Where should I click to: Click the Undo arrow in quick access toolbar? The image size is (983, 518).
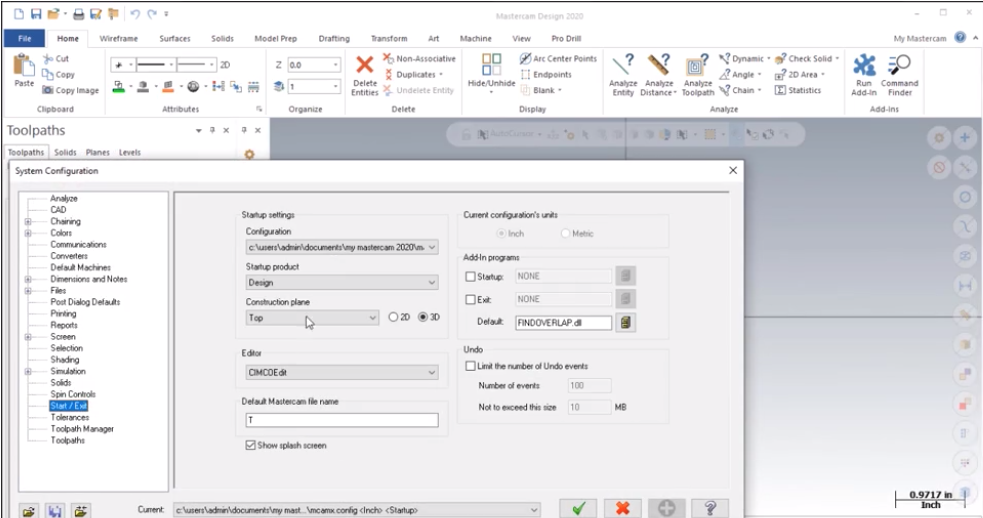(x=135, y=14)
